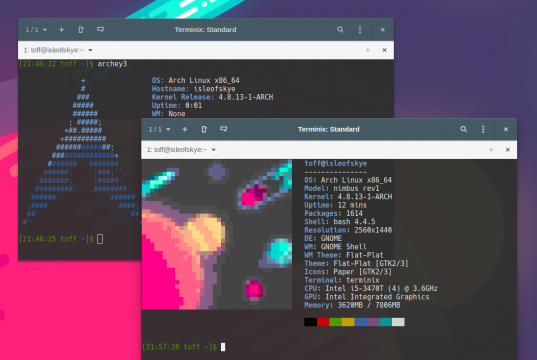Click 'Kernel Release: 4.8.13-1-ARCH' line
Screen dimensions: 537x360
(x=212, y=97)
